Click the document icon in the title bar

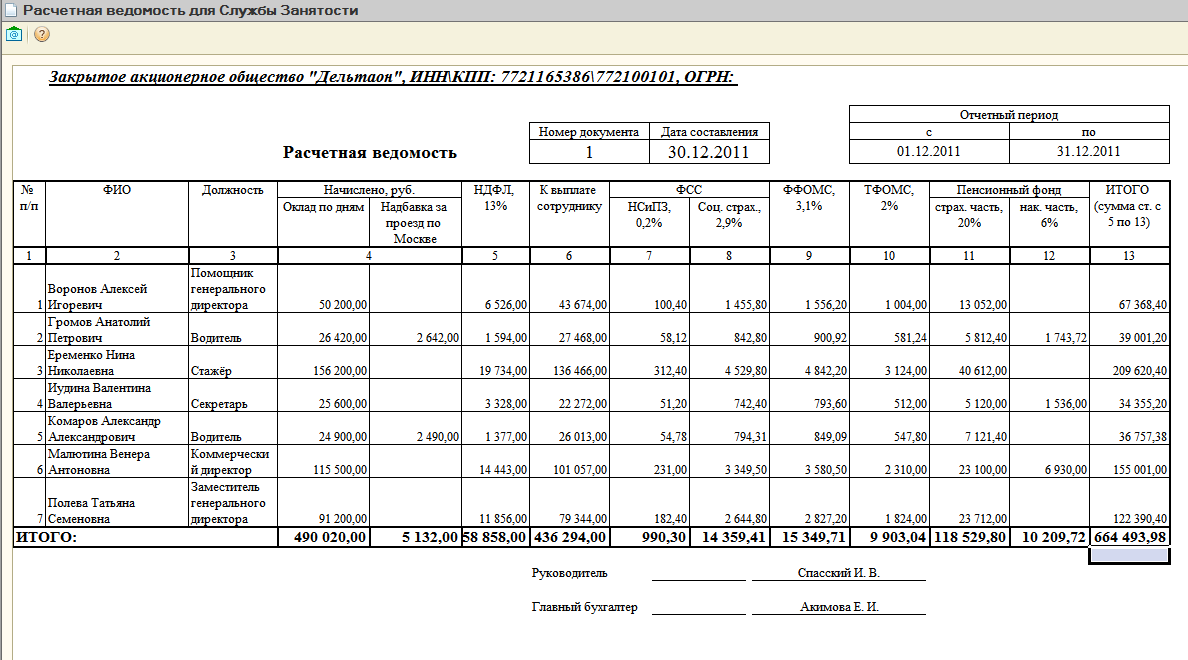pos(11,11)
